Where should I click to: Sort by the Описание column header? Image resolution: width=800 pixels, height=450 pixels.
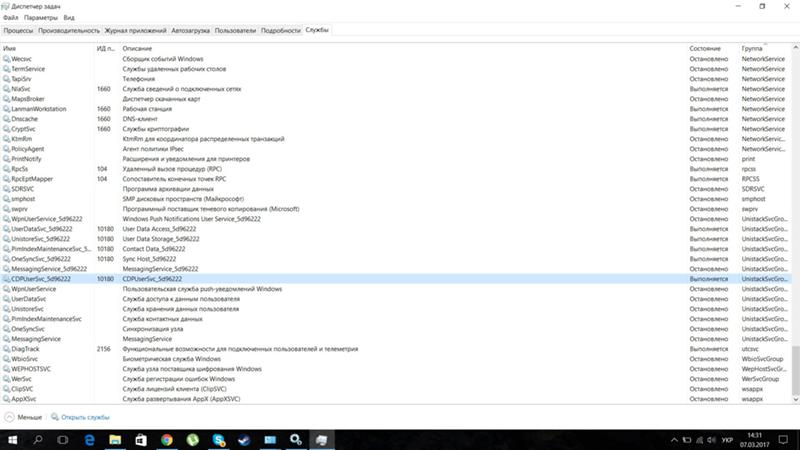(x=403, y=48)
